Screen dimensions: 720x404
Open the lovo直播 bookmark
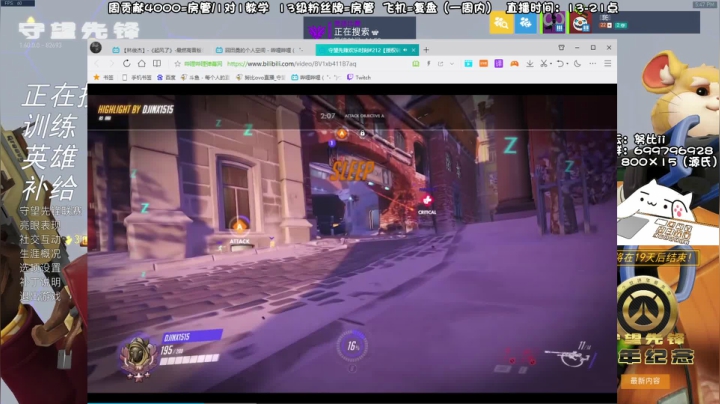[260, 78]
